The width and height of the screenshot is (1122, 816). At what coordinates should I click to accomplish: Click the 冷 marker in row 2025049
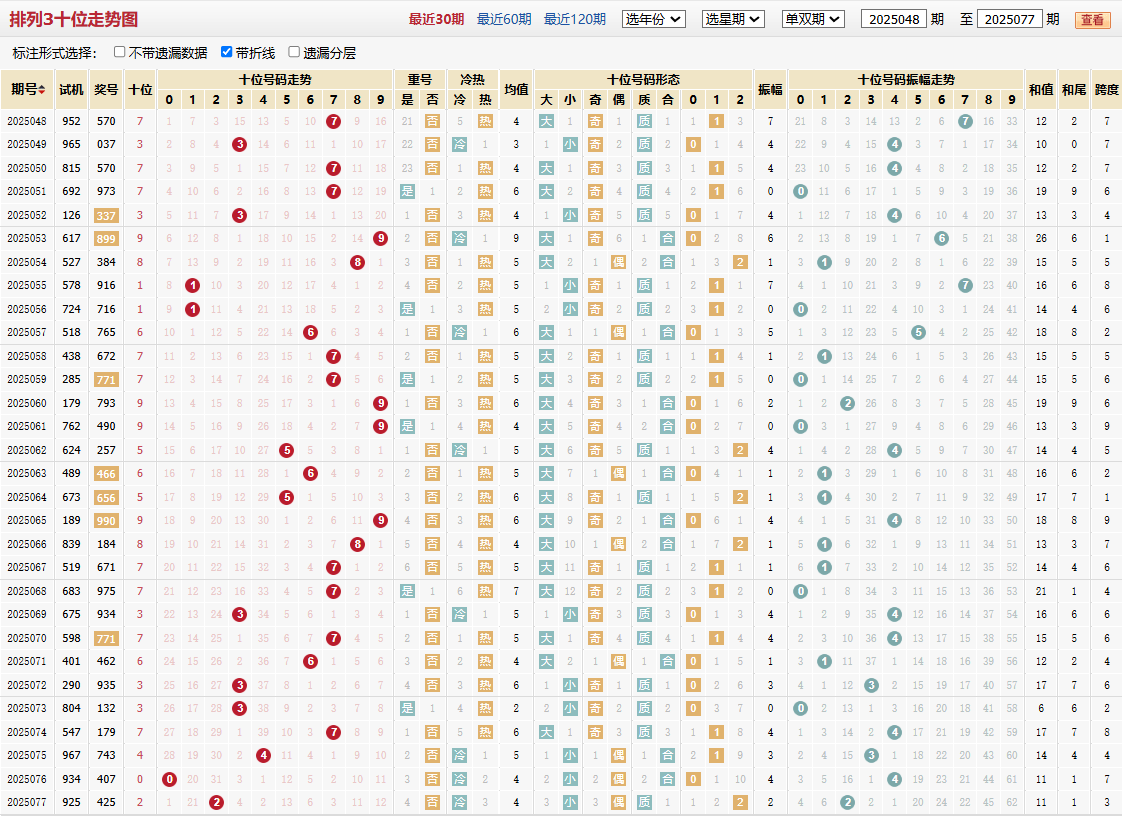[x=459, y=145]
